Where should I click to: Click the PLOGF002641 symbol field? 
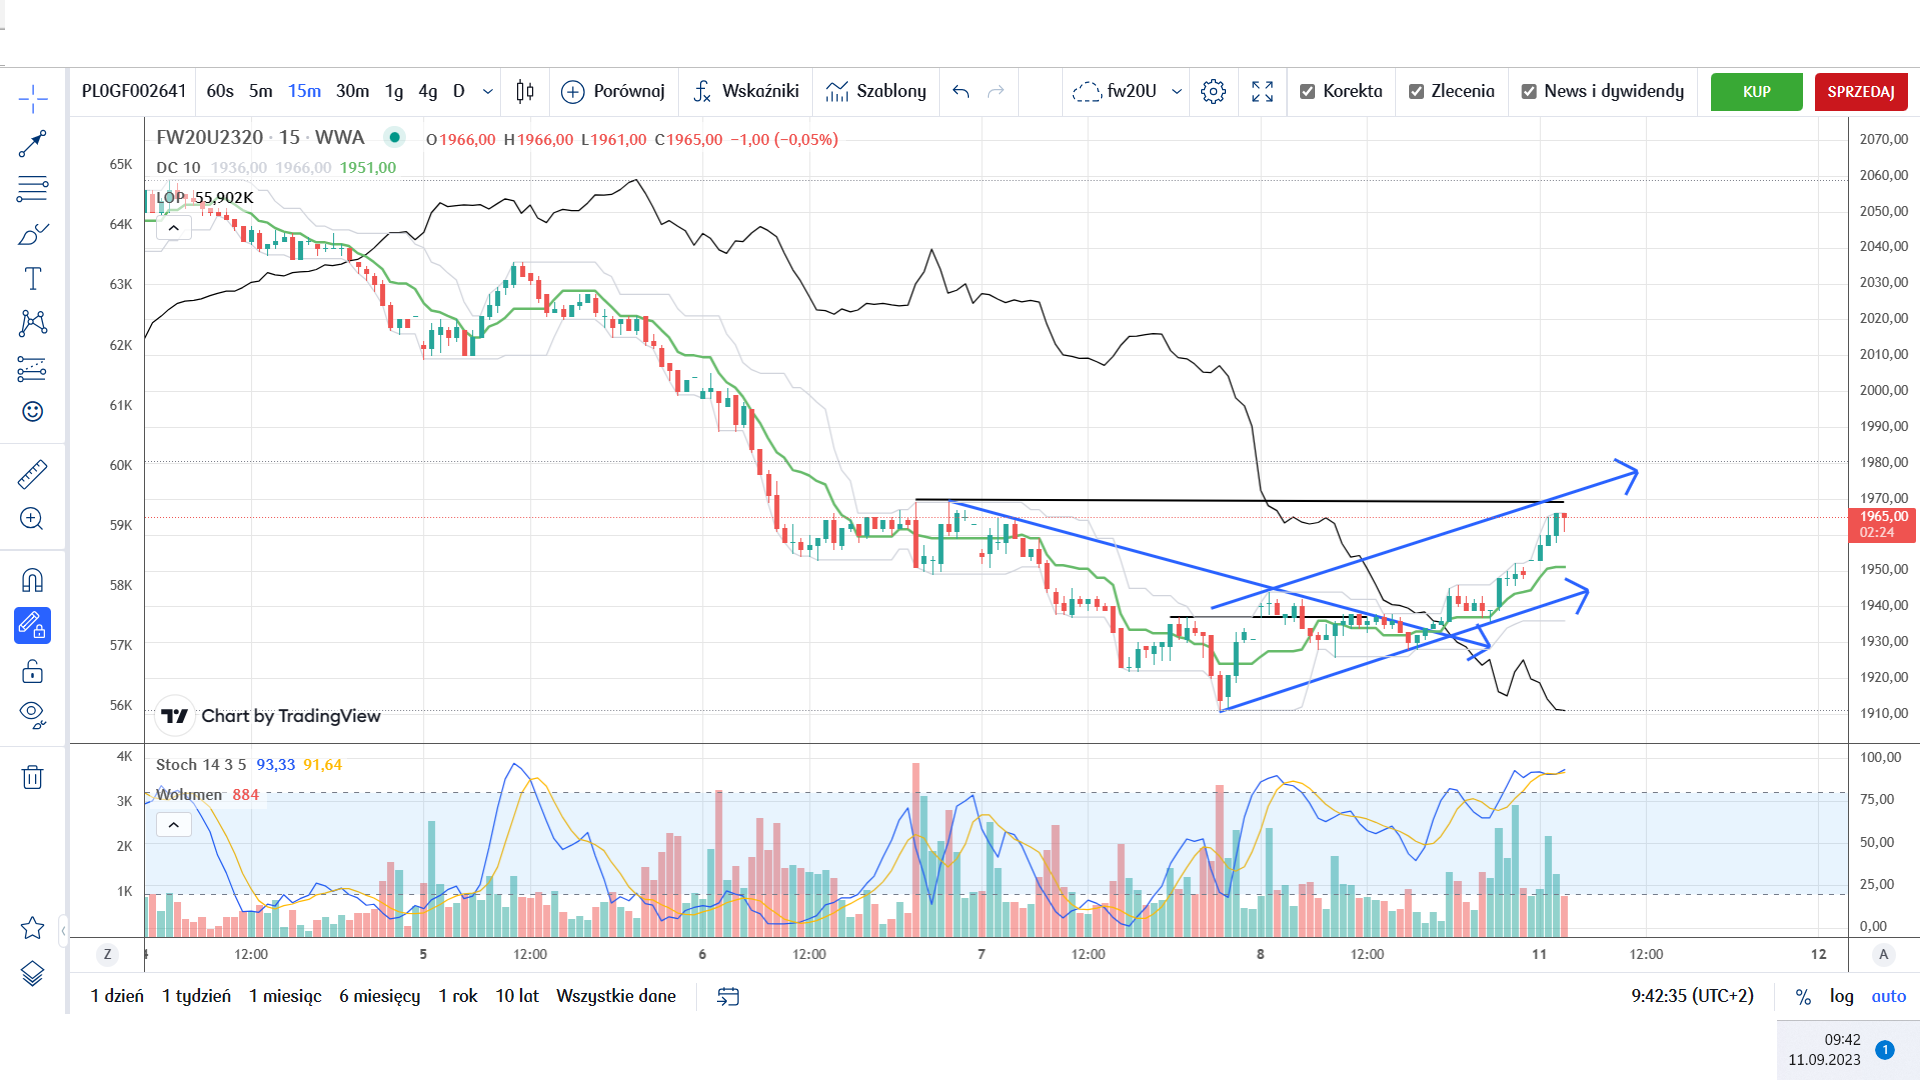(134, 91)
